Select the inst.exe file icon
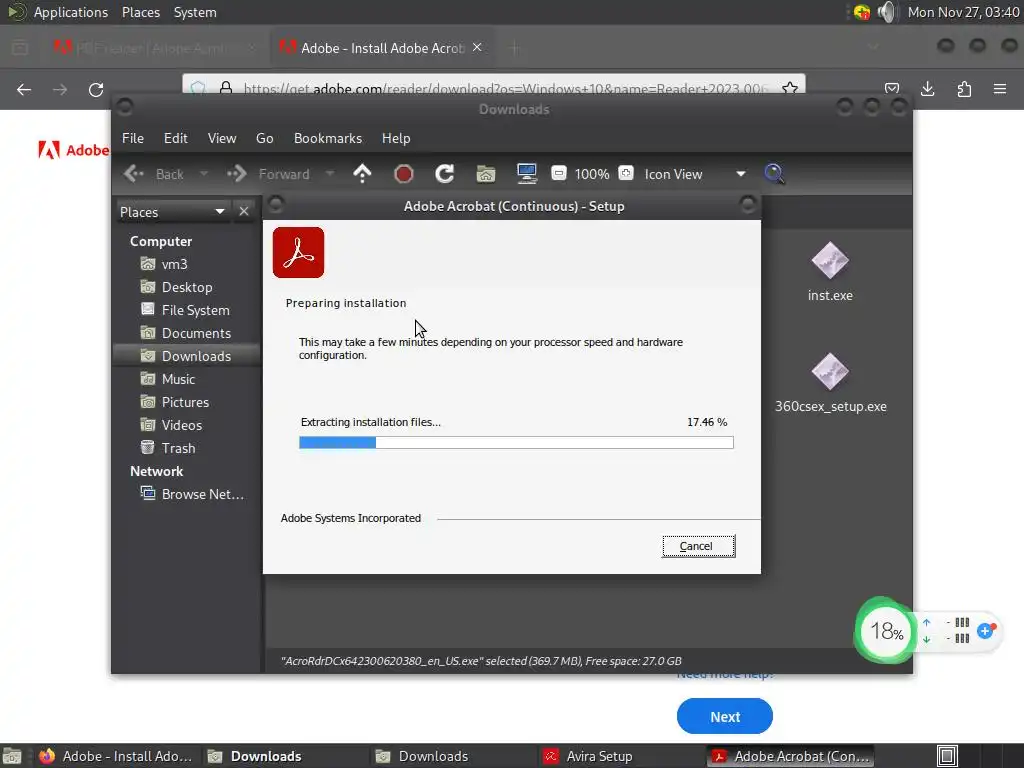Screen dimensions: 1024x768 coord(830,261)
